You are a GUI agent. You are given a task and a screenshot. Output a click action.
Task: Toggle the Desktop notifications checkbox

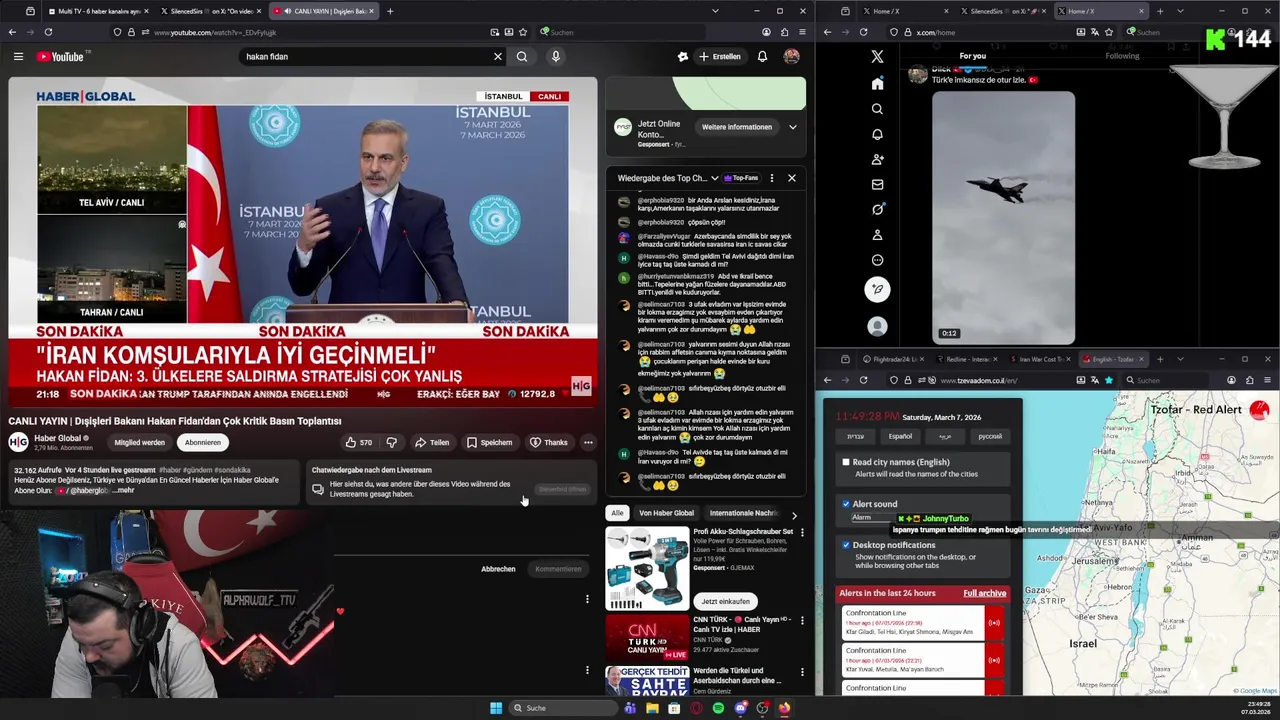846,545
